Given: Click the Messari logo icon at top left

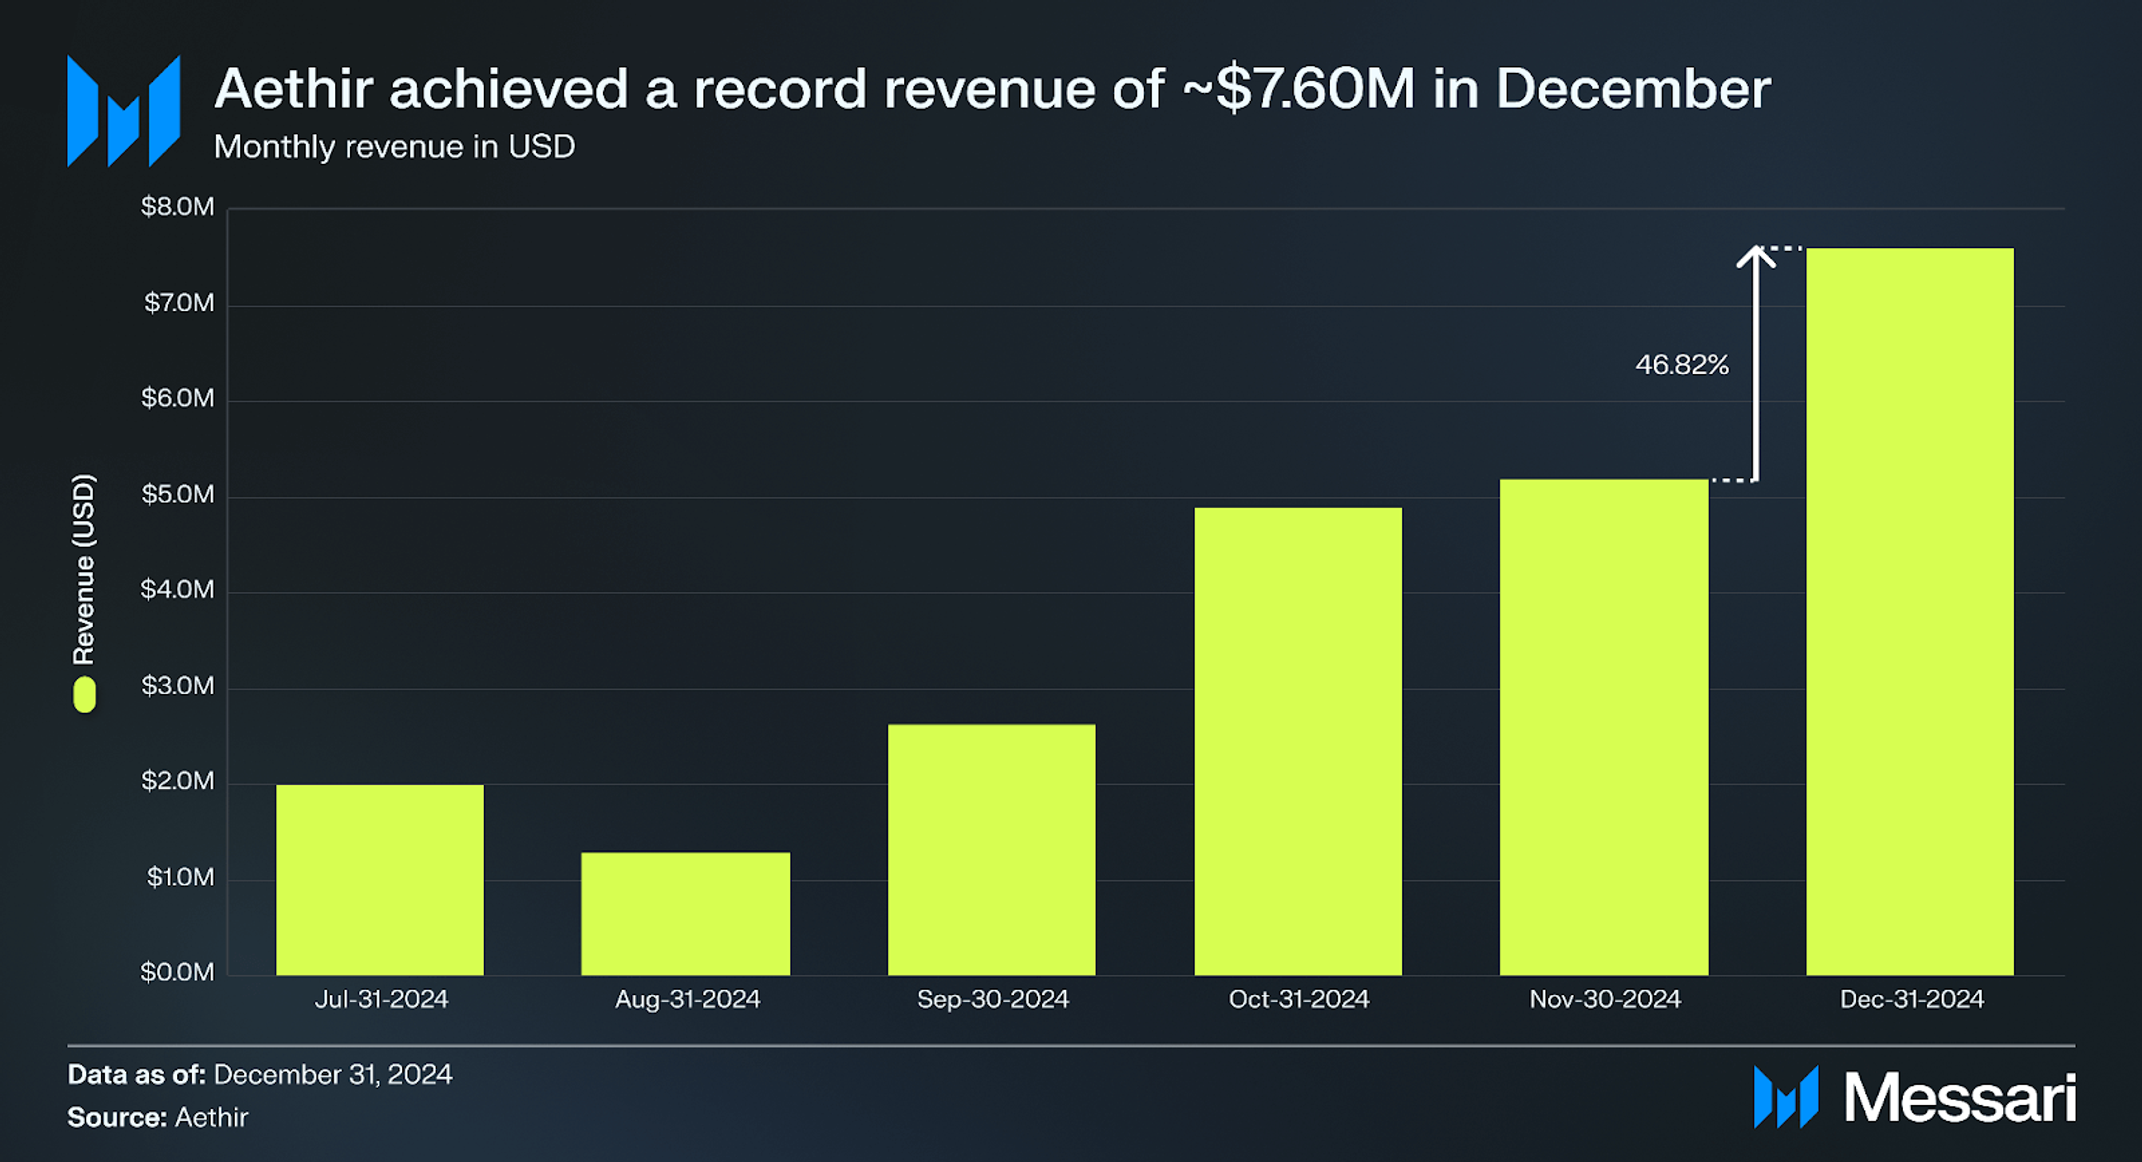Looking at the screenshot, I should (123, 111).
